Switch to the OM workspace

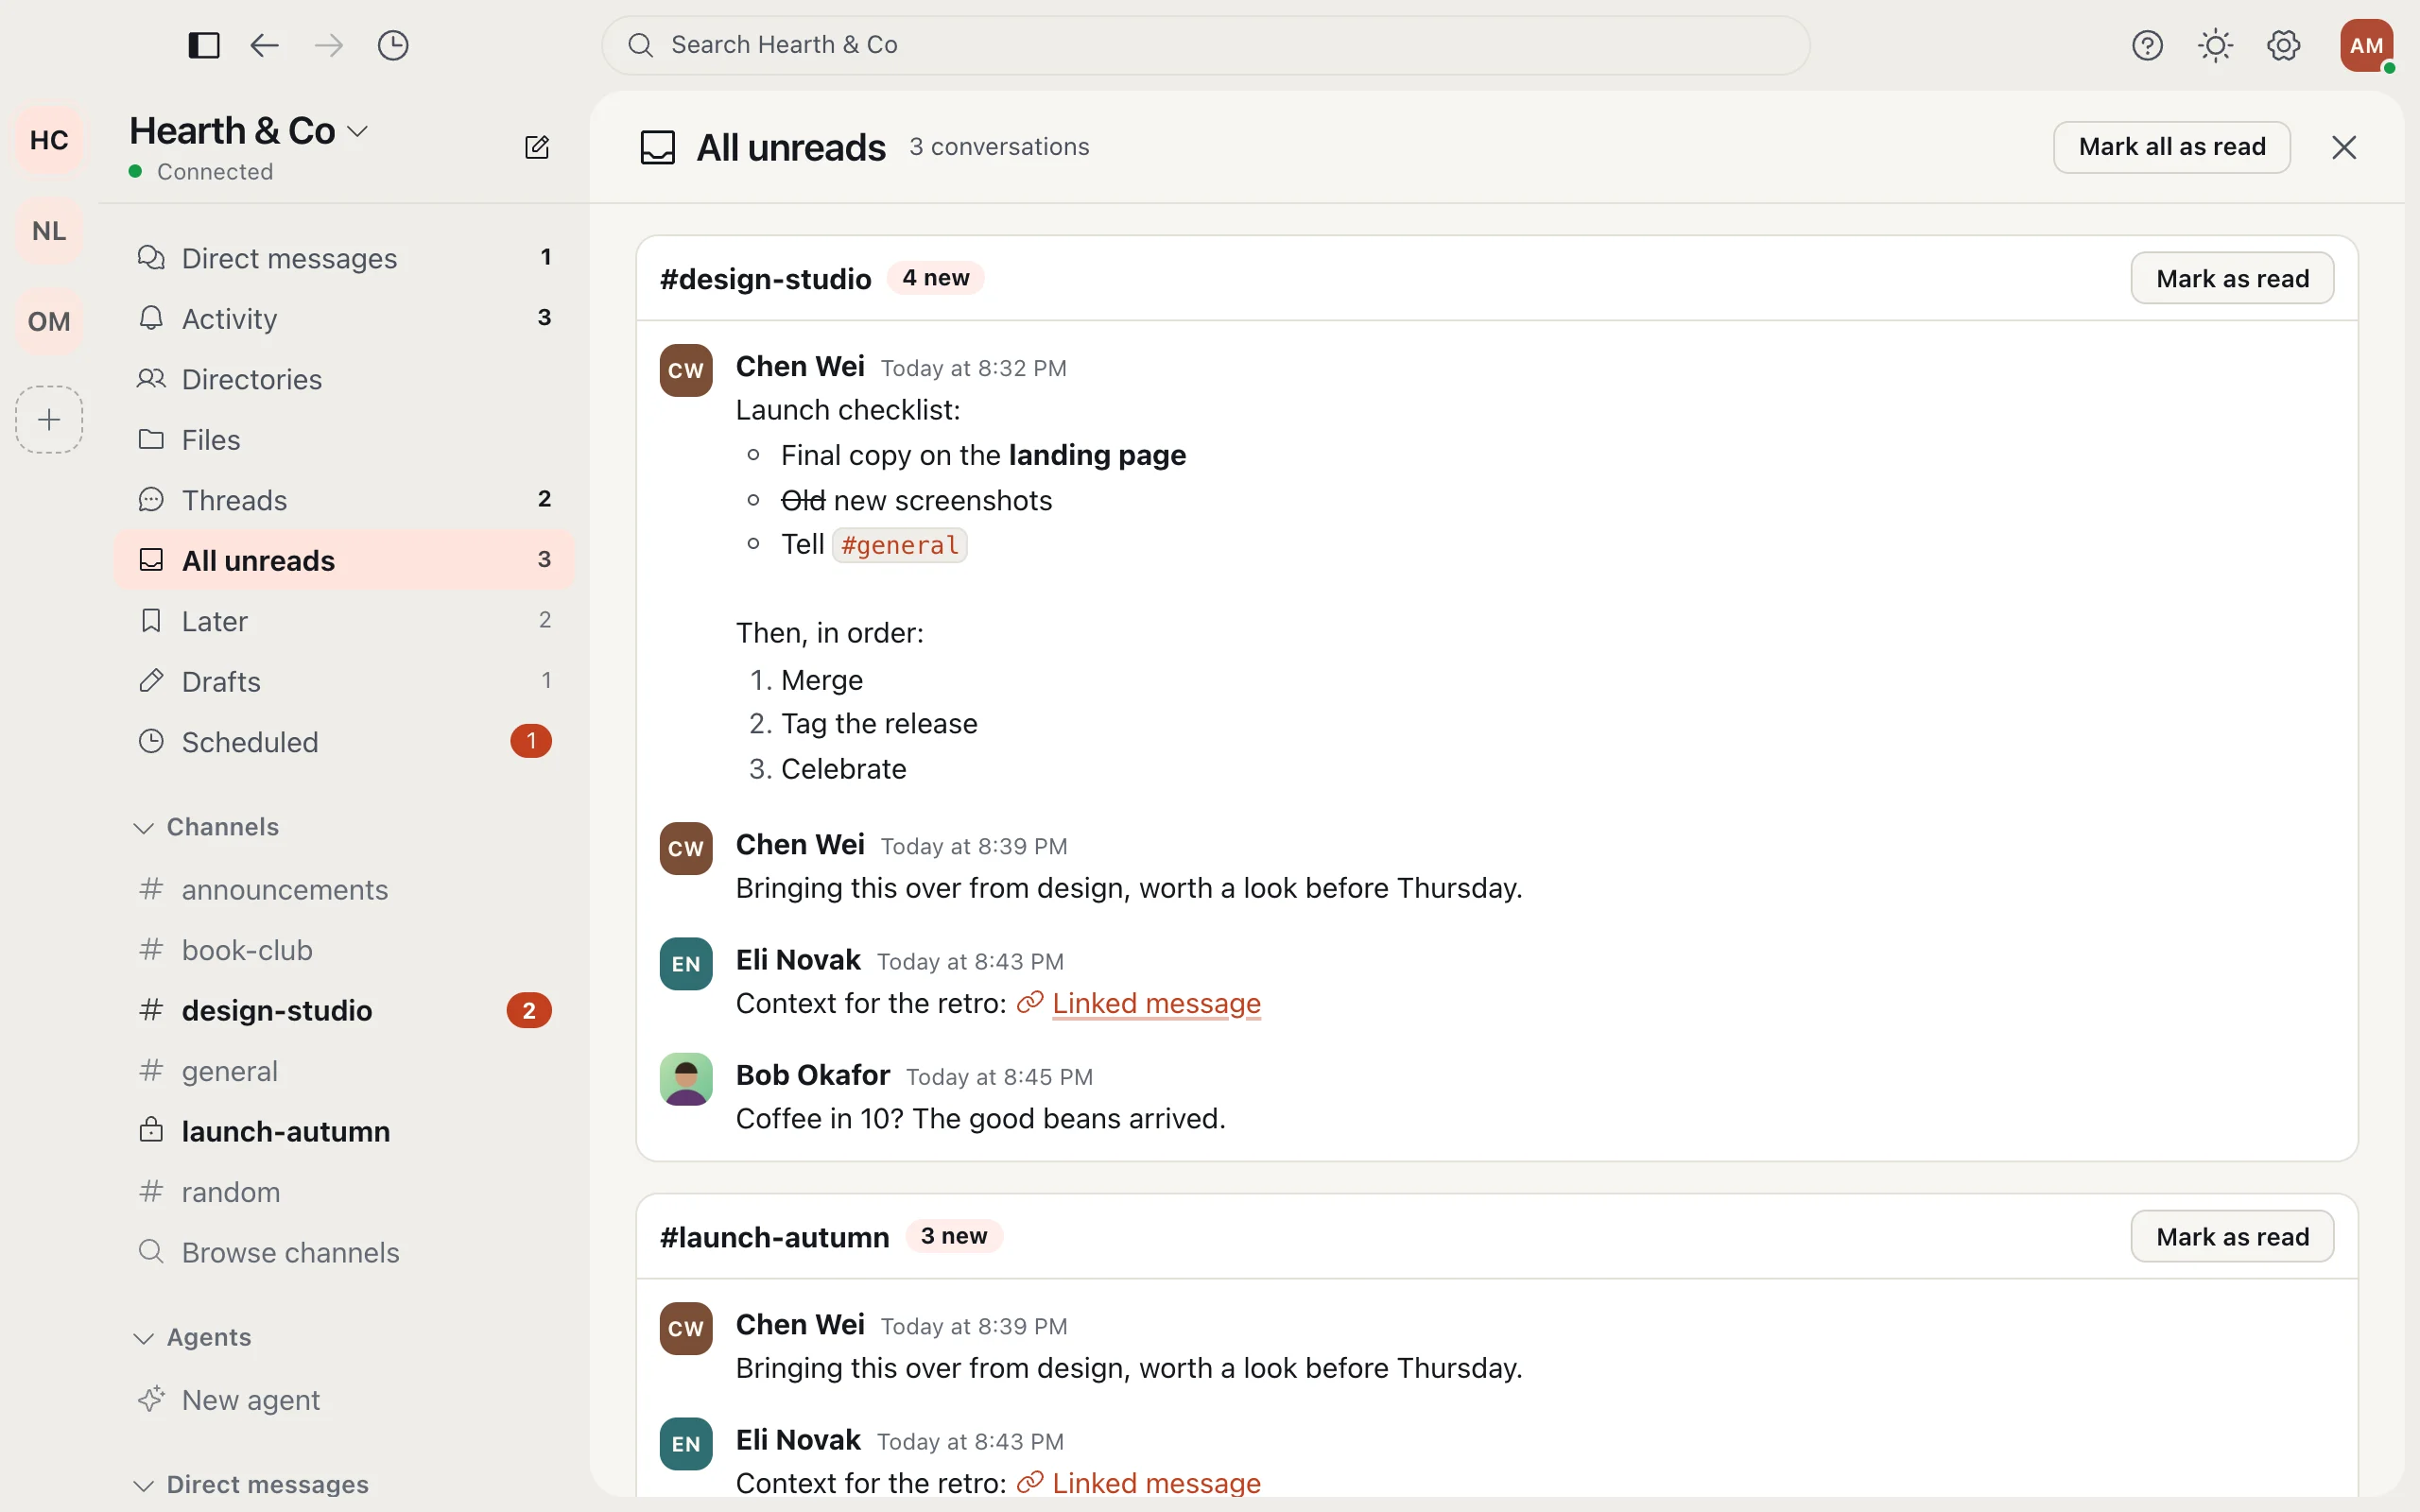(x=49, y=321)
